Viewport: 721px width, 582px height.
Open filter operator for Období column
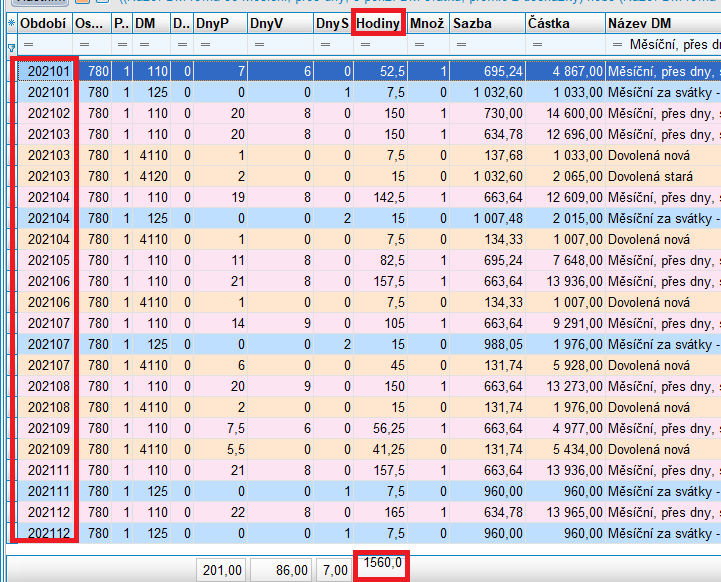coord(28,46)
